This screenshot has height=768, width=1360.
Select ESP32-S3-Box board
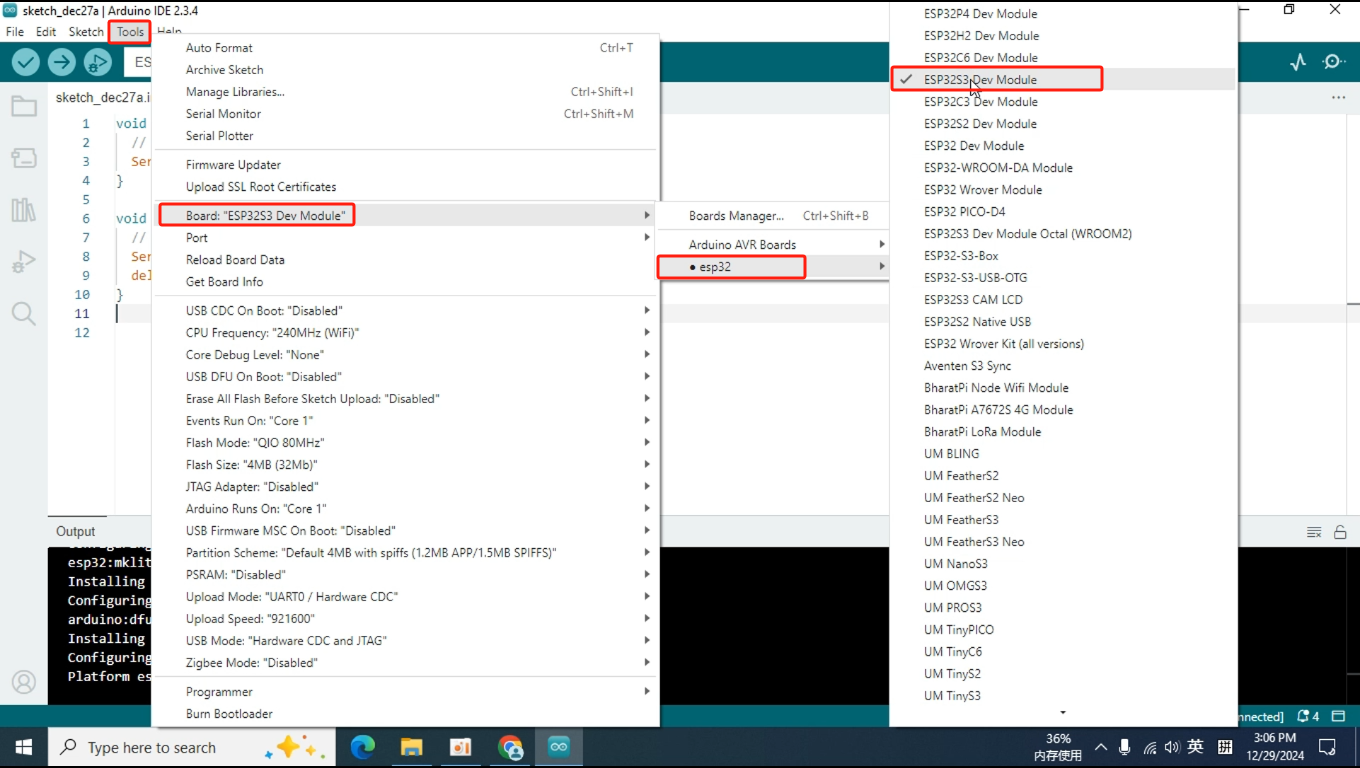pos(1062,256)
